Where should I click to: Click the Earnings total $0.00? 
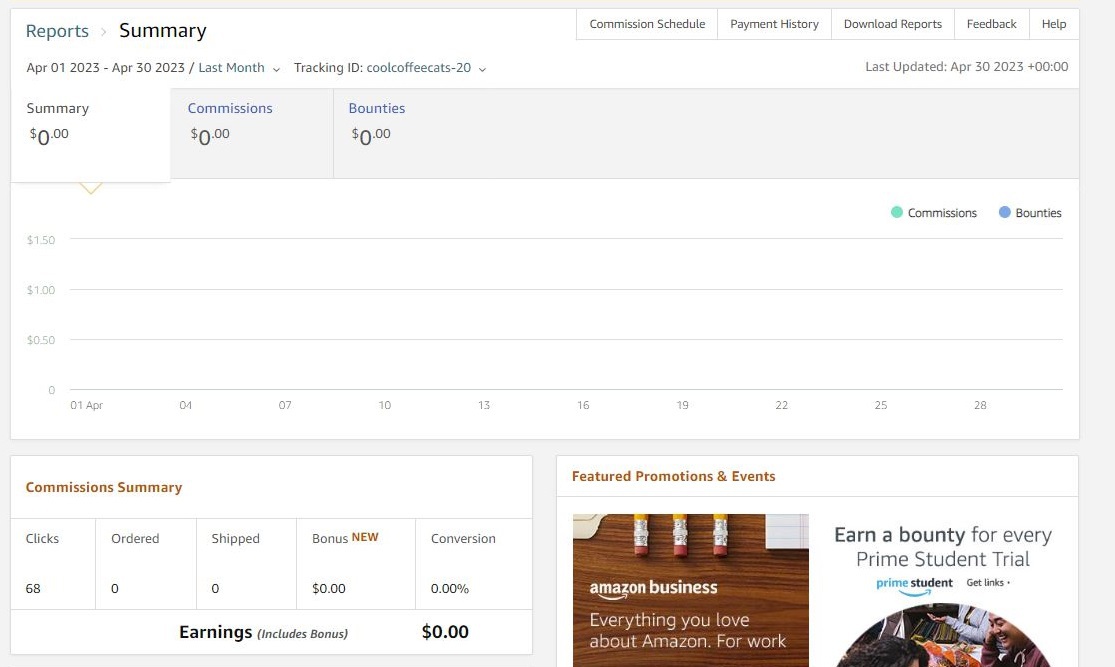pyautogui.click(x=445, y=631)
